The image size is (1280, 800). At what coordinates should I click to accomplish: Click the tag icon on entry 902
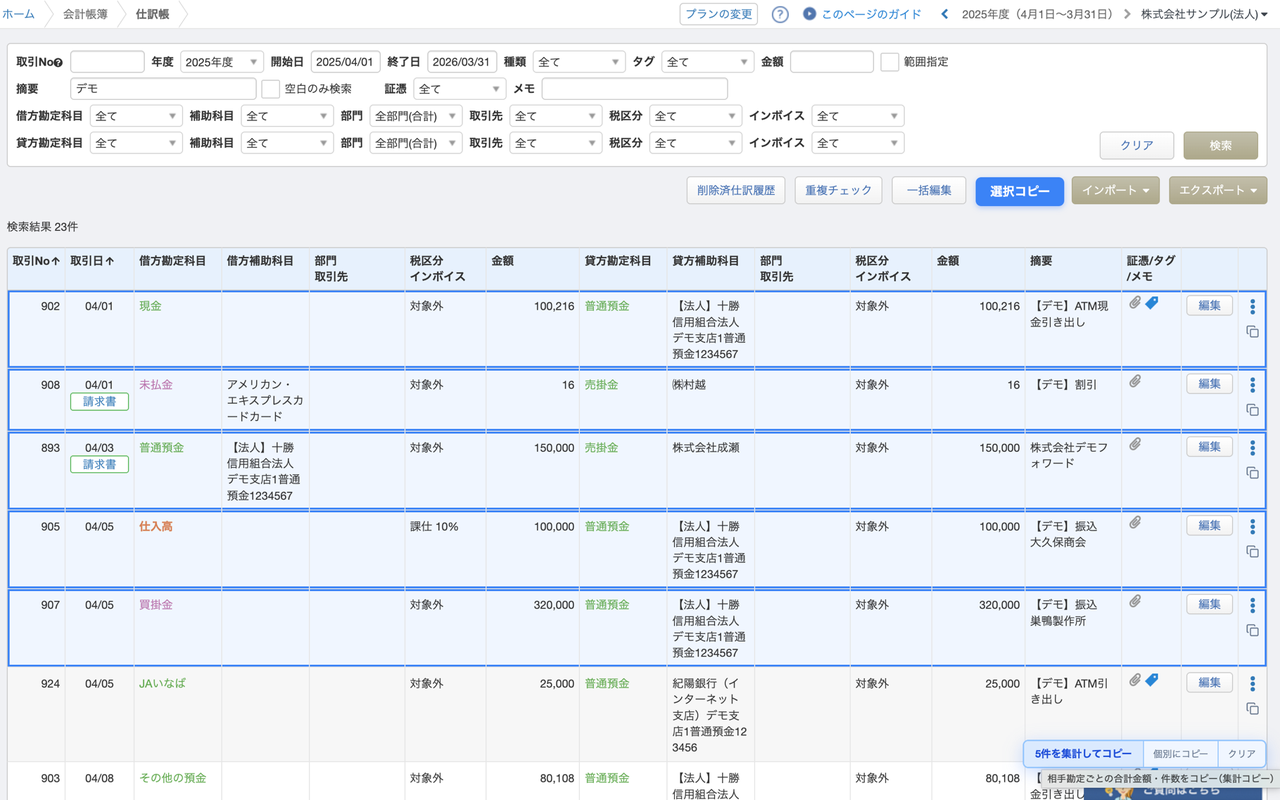click(1152, 302)
